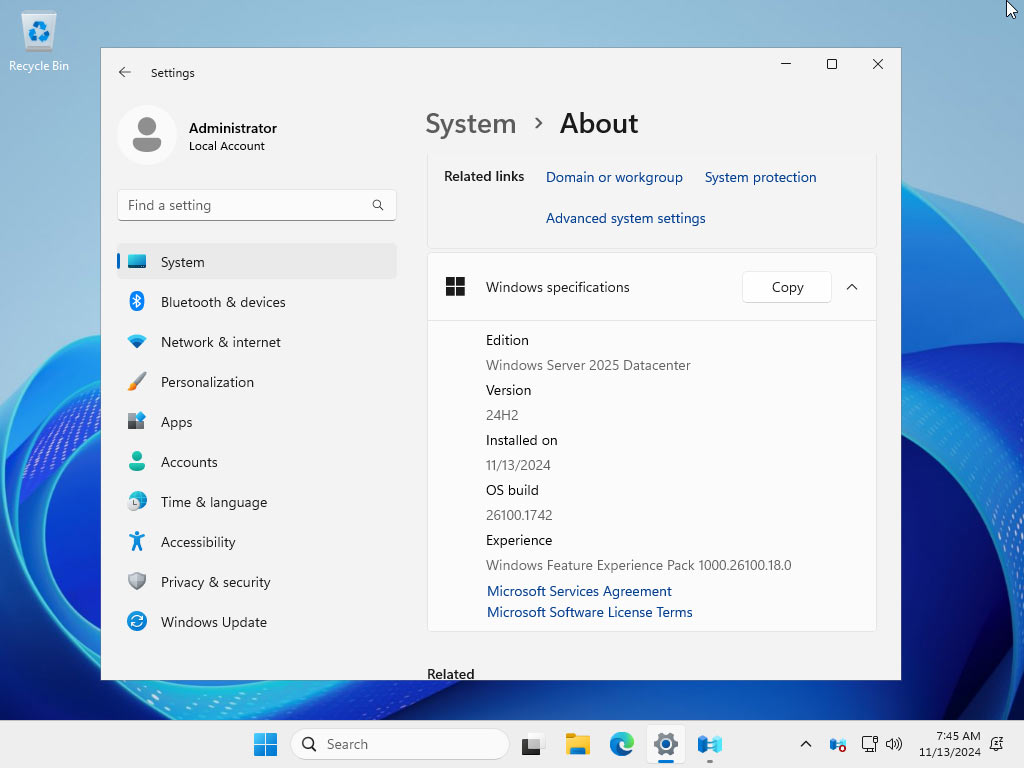Go to Network & internet settings
This screenshot has height=768, width=1024.
tap(257, 342)
